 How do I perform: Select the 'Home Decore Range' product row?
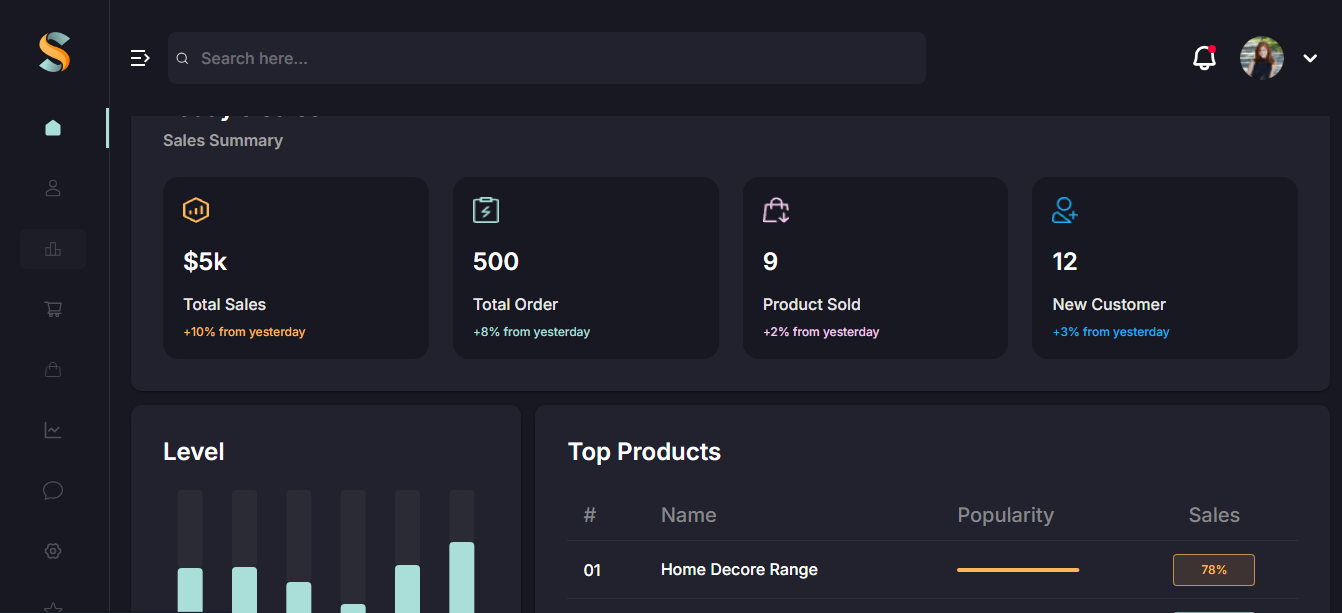[x=932, y=570]
